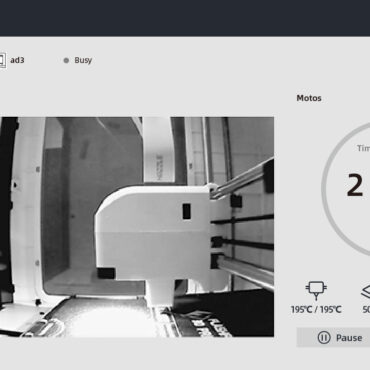This screenshot has height=370, width=370.
Task: Click the large remaining time number 2
Action: click(x=355, y=185)
